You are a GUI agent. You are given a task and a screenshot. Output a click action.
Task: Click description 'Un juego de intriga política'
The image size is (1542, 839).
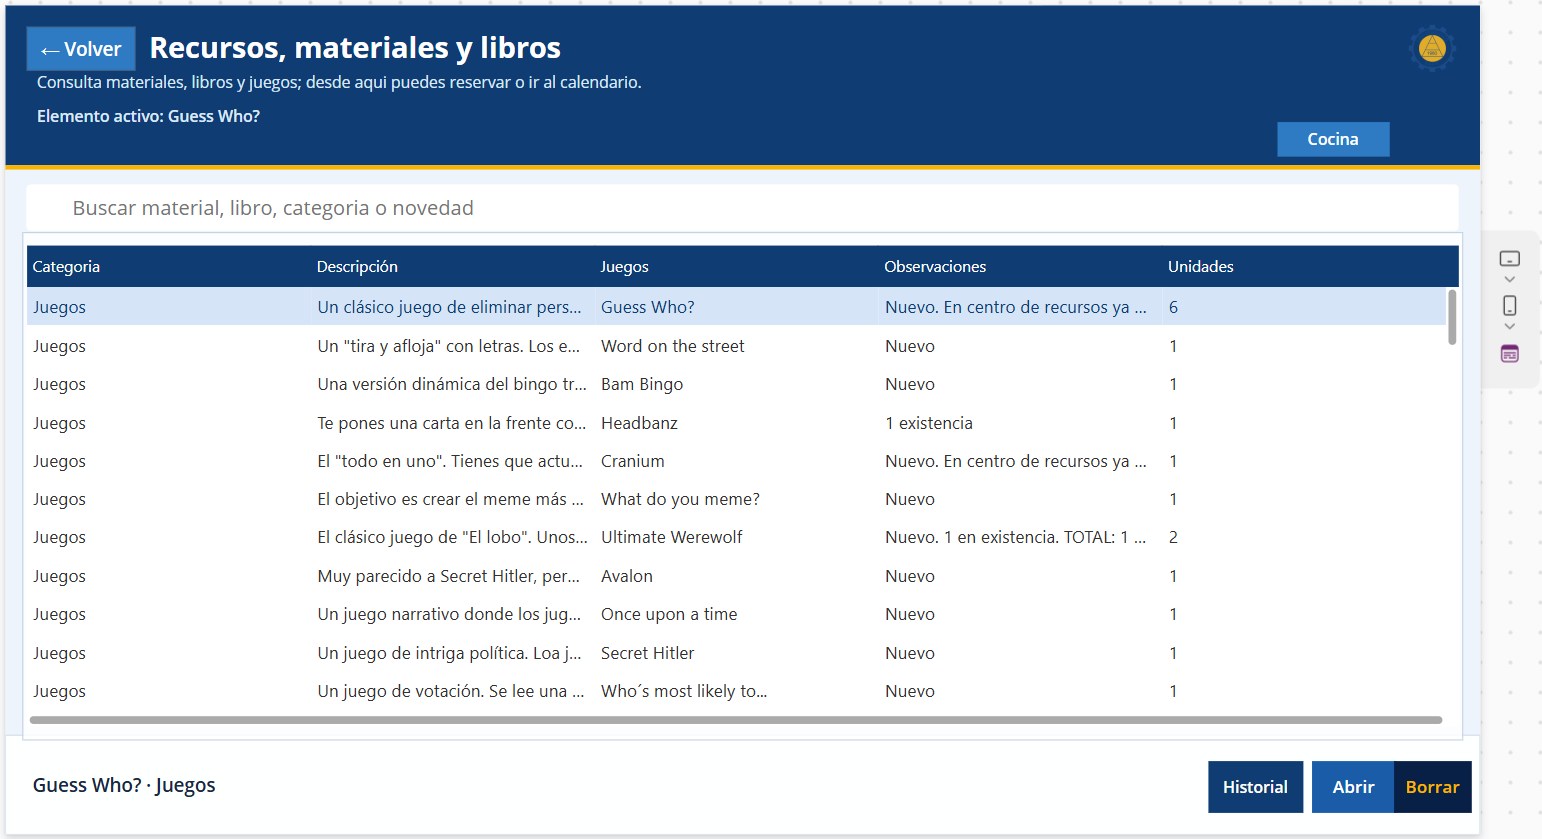pos(449,653)
